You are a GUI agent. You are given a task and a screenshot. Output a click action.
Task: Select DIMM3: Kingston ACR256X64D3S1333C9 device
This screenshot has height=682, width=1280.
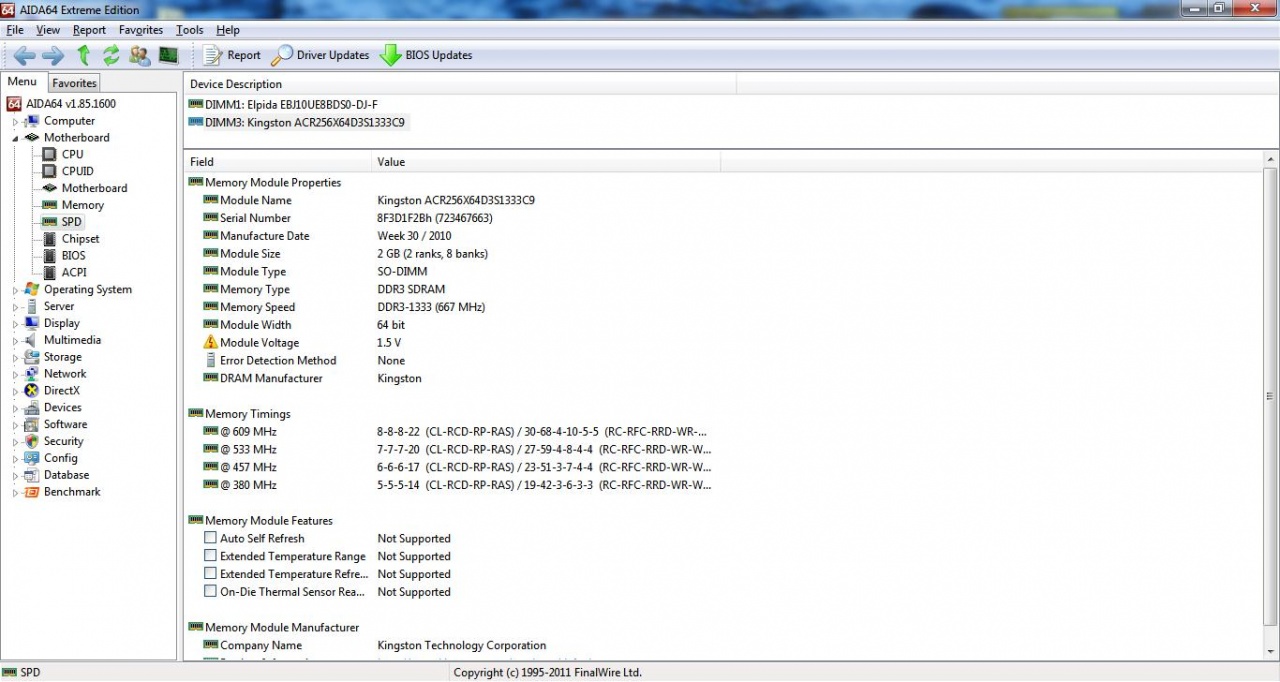coord(297,122)
